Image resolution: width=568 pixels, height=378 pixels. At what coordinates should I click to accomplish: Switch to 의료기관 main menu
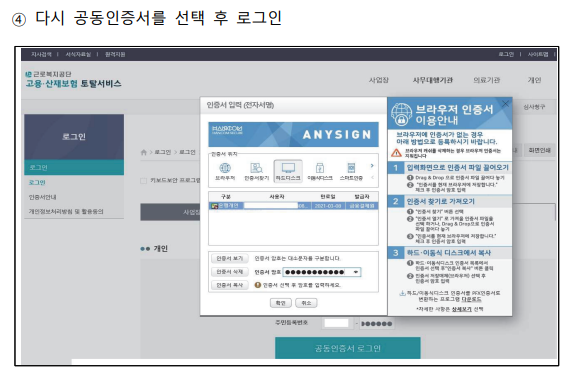point(486,80)
